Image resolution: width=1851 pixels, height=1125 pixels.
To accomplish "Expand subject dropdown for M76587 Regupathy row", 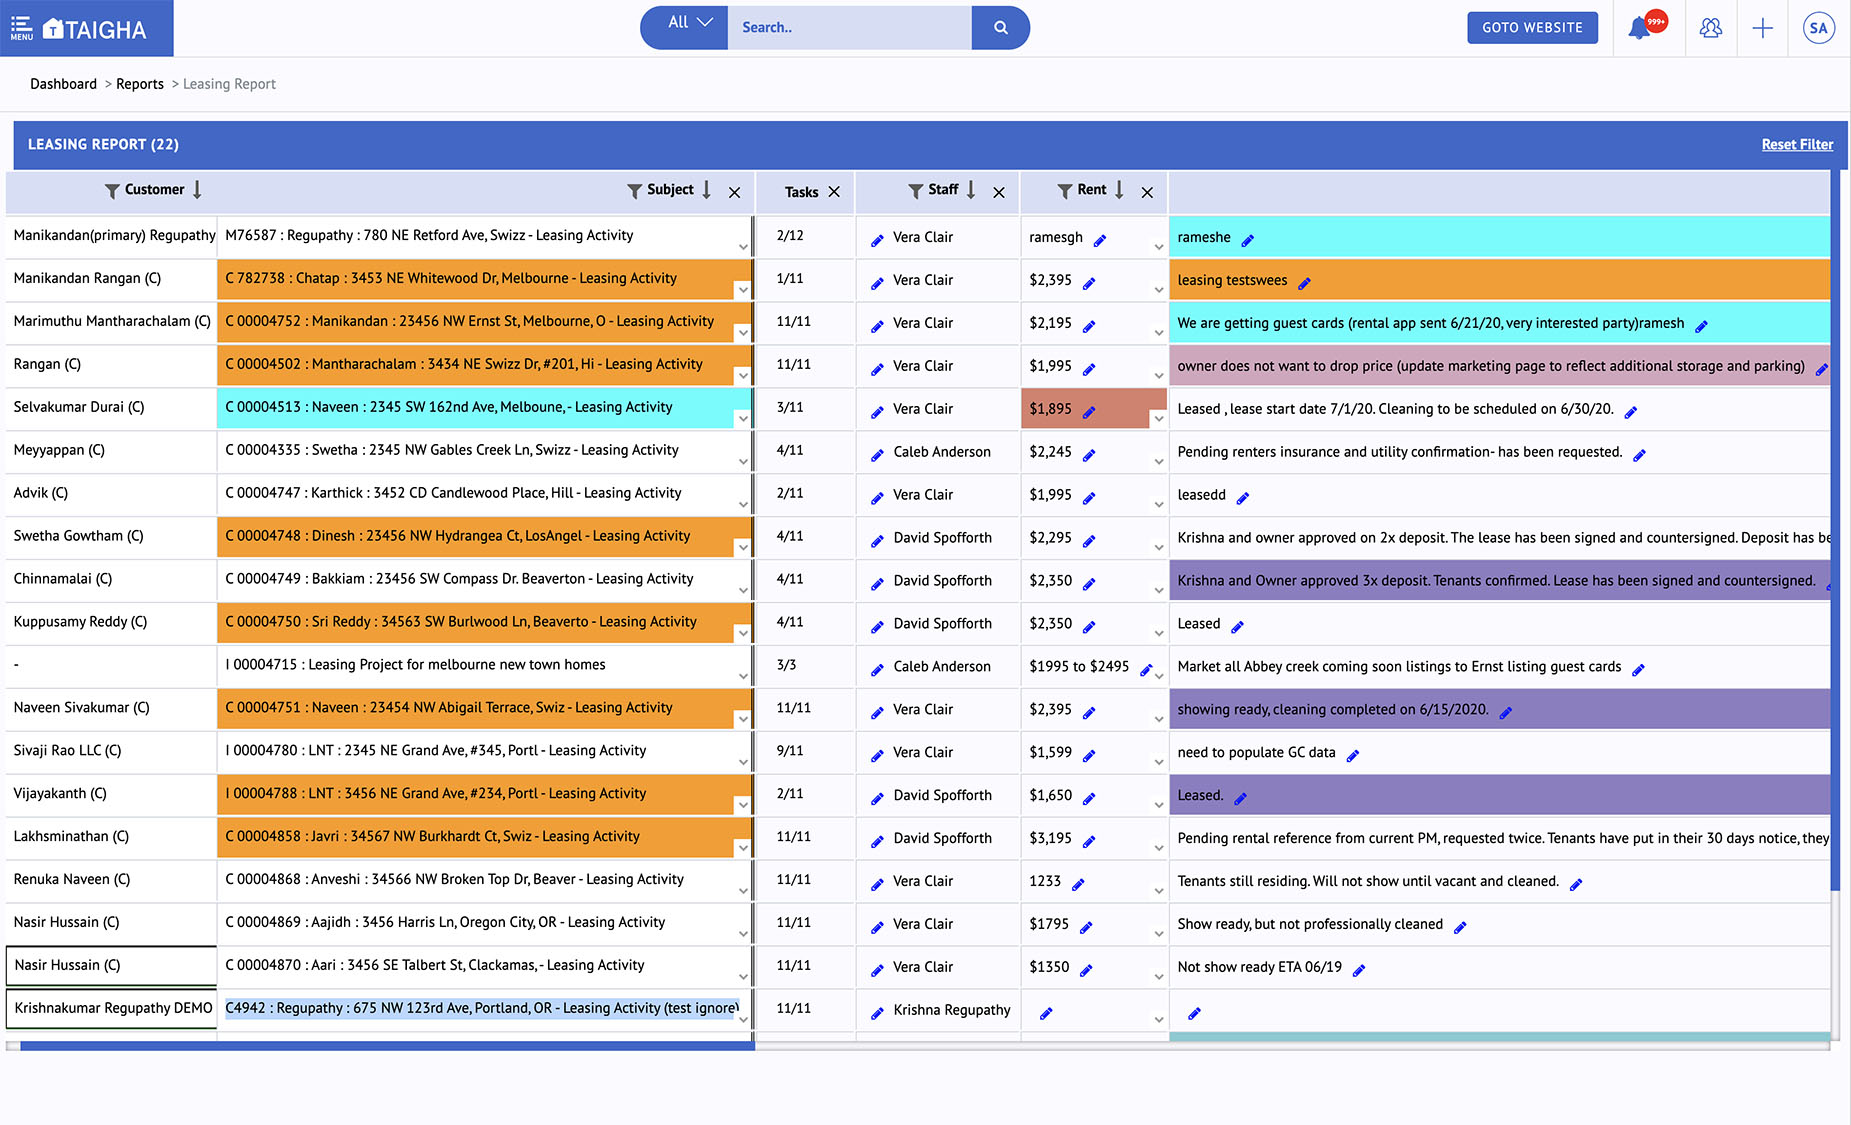I will pyautogui.click(x=743, y=247).
